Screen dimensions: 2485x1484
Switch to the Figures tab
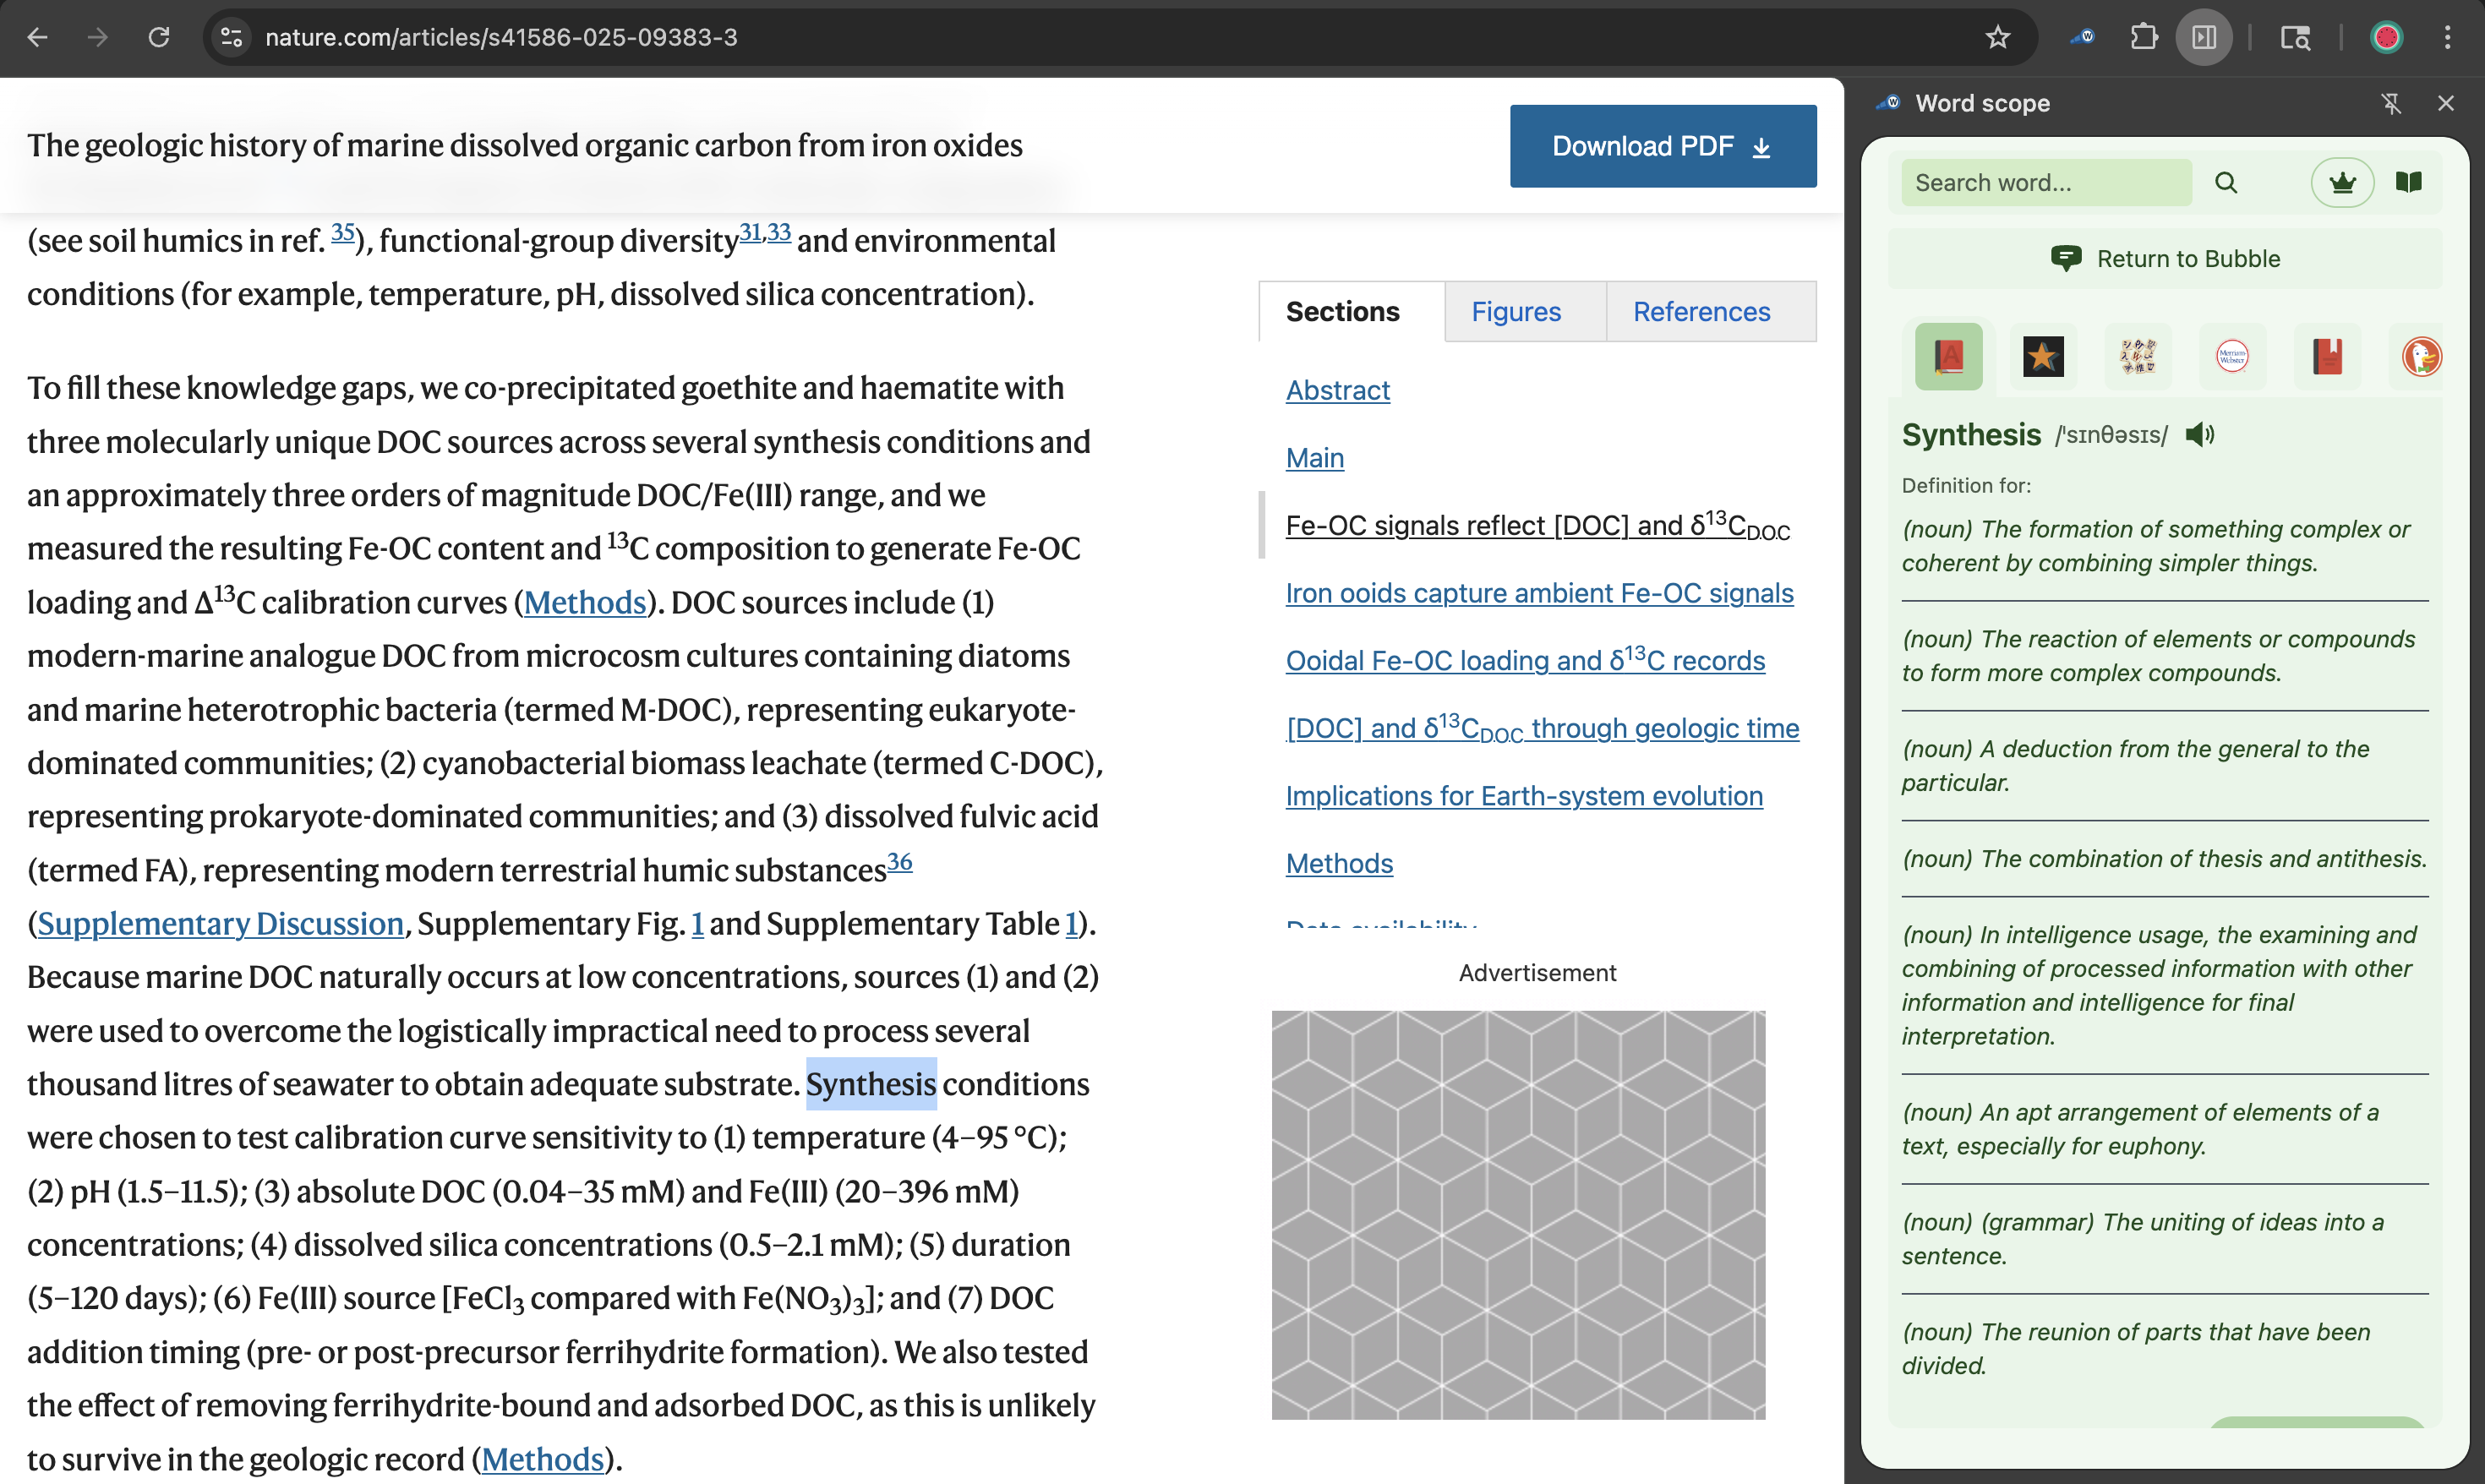(1515, 312)
